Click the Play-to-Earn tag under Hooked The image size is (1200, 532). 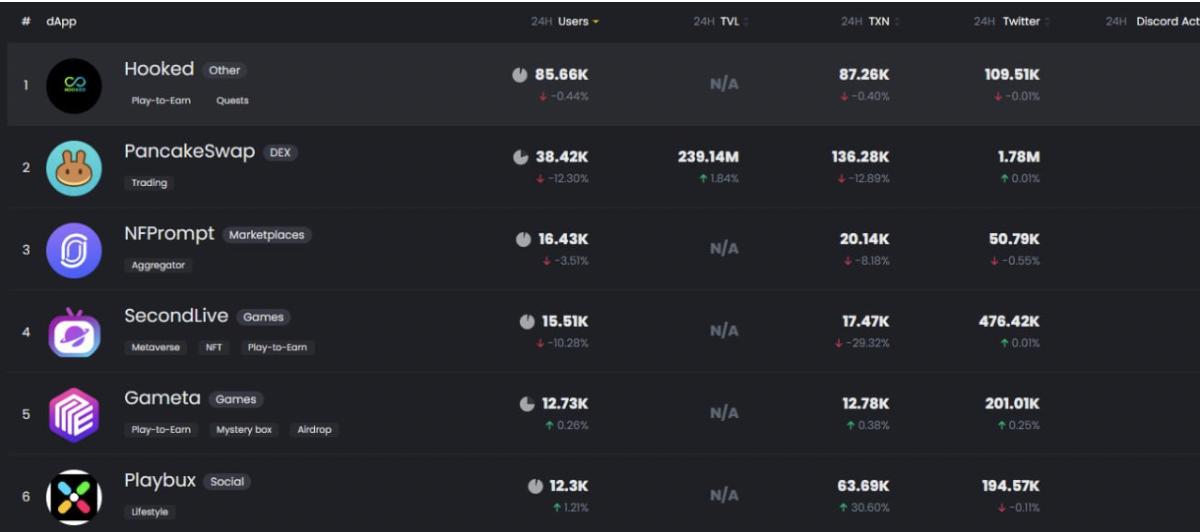(161, 101)
